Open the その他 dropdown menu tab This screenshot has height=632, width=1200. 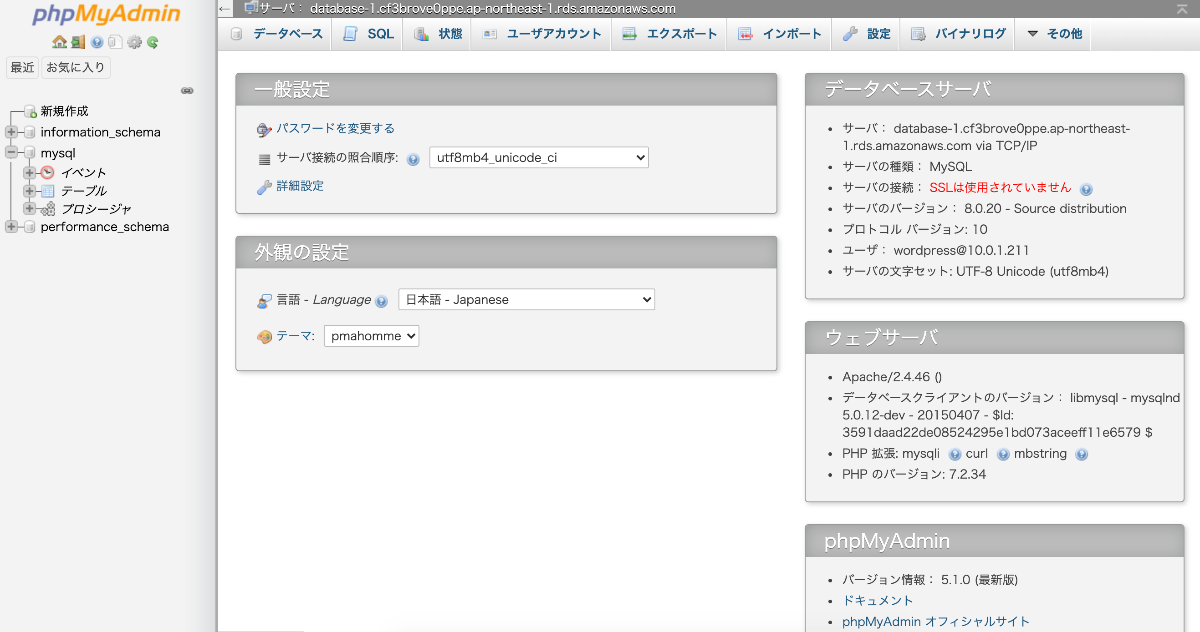pos(1054,34)
